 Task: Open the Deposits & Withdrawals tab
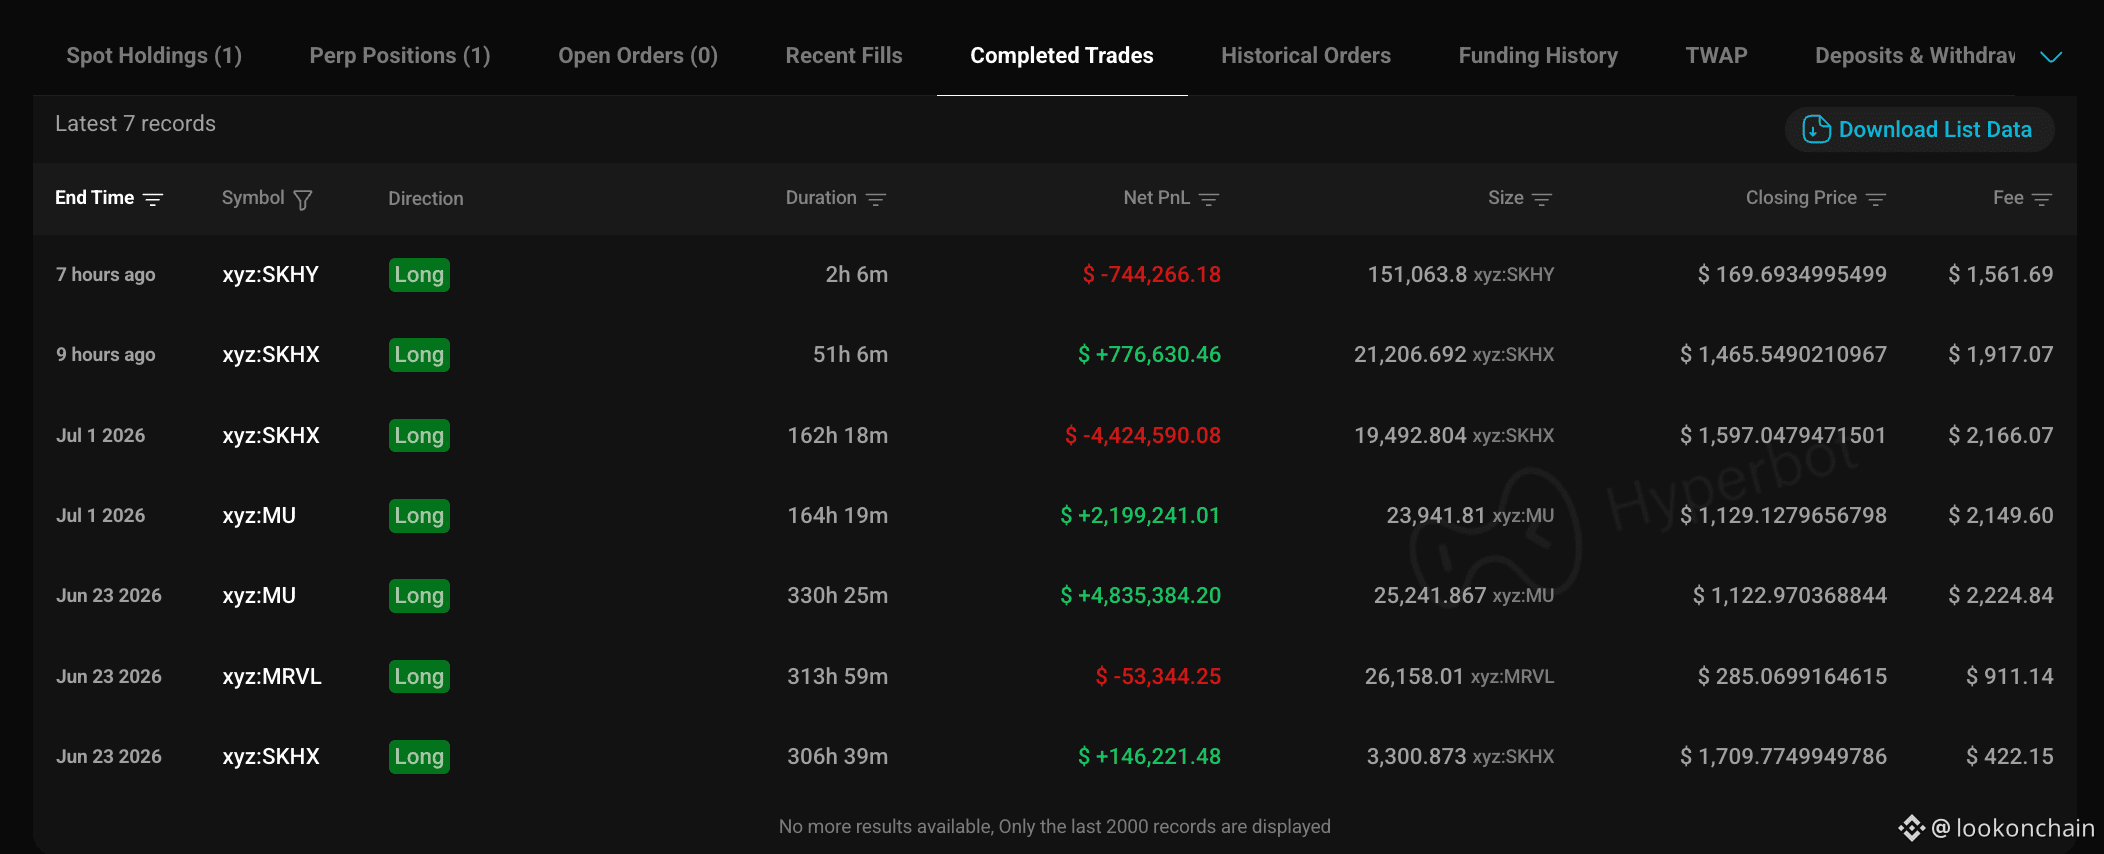pos(1915,56)
